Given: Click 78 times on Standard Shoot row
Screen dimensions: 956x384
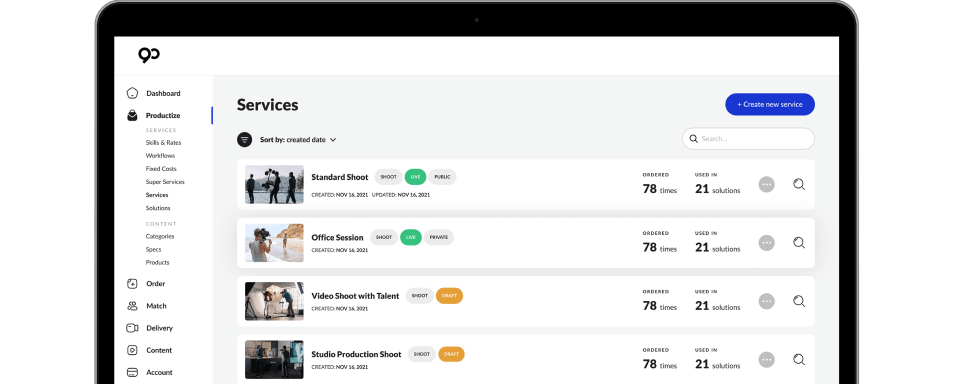Looking at the screenshot, I should click(660, 190).
